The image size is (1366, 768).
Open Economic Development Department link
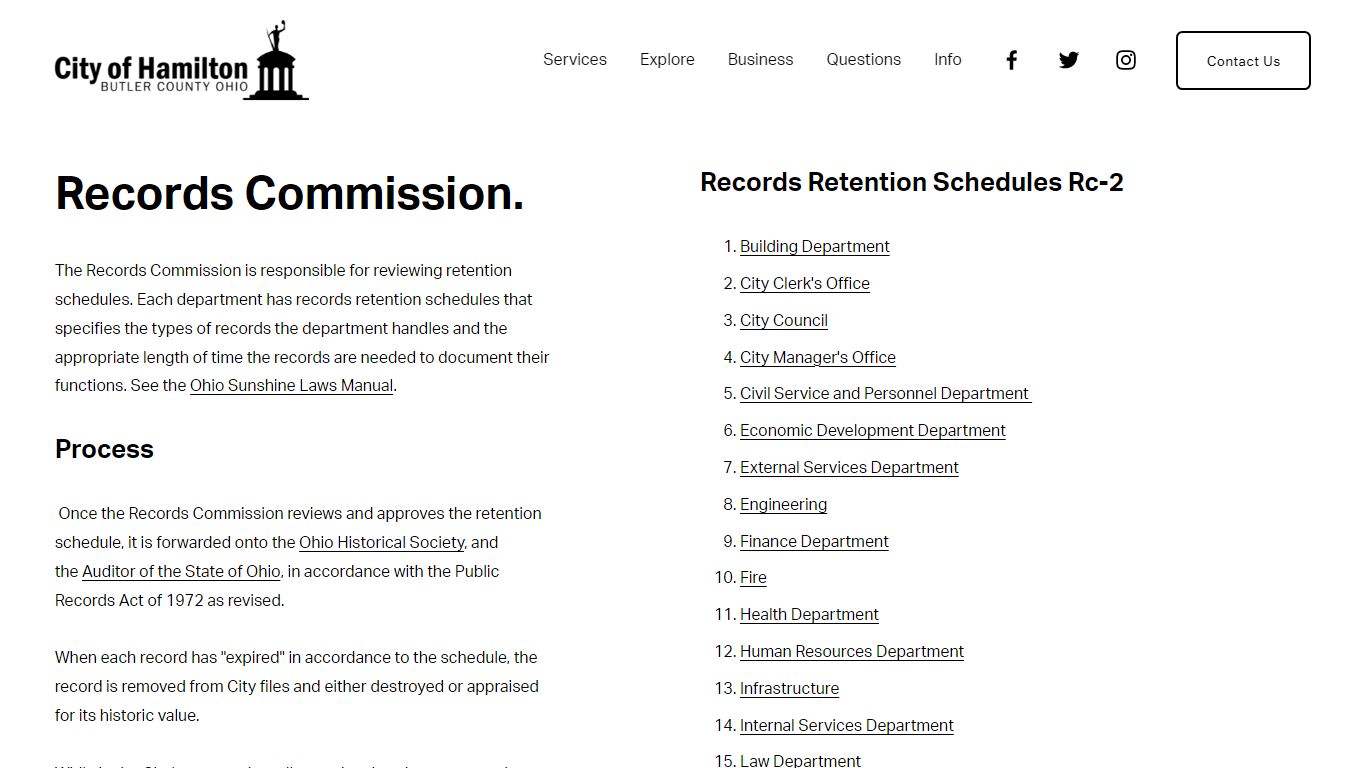tap(873, 431)
